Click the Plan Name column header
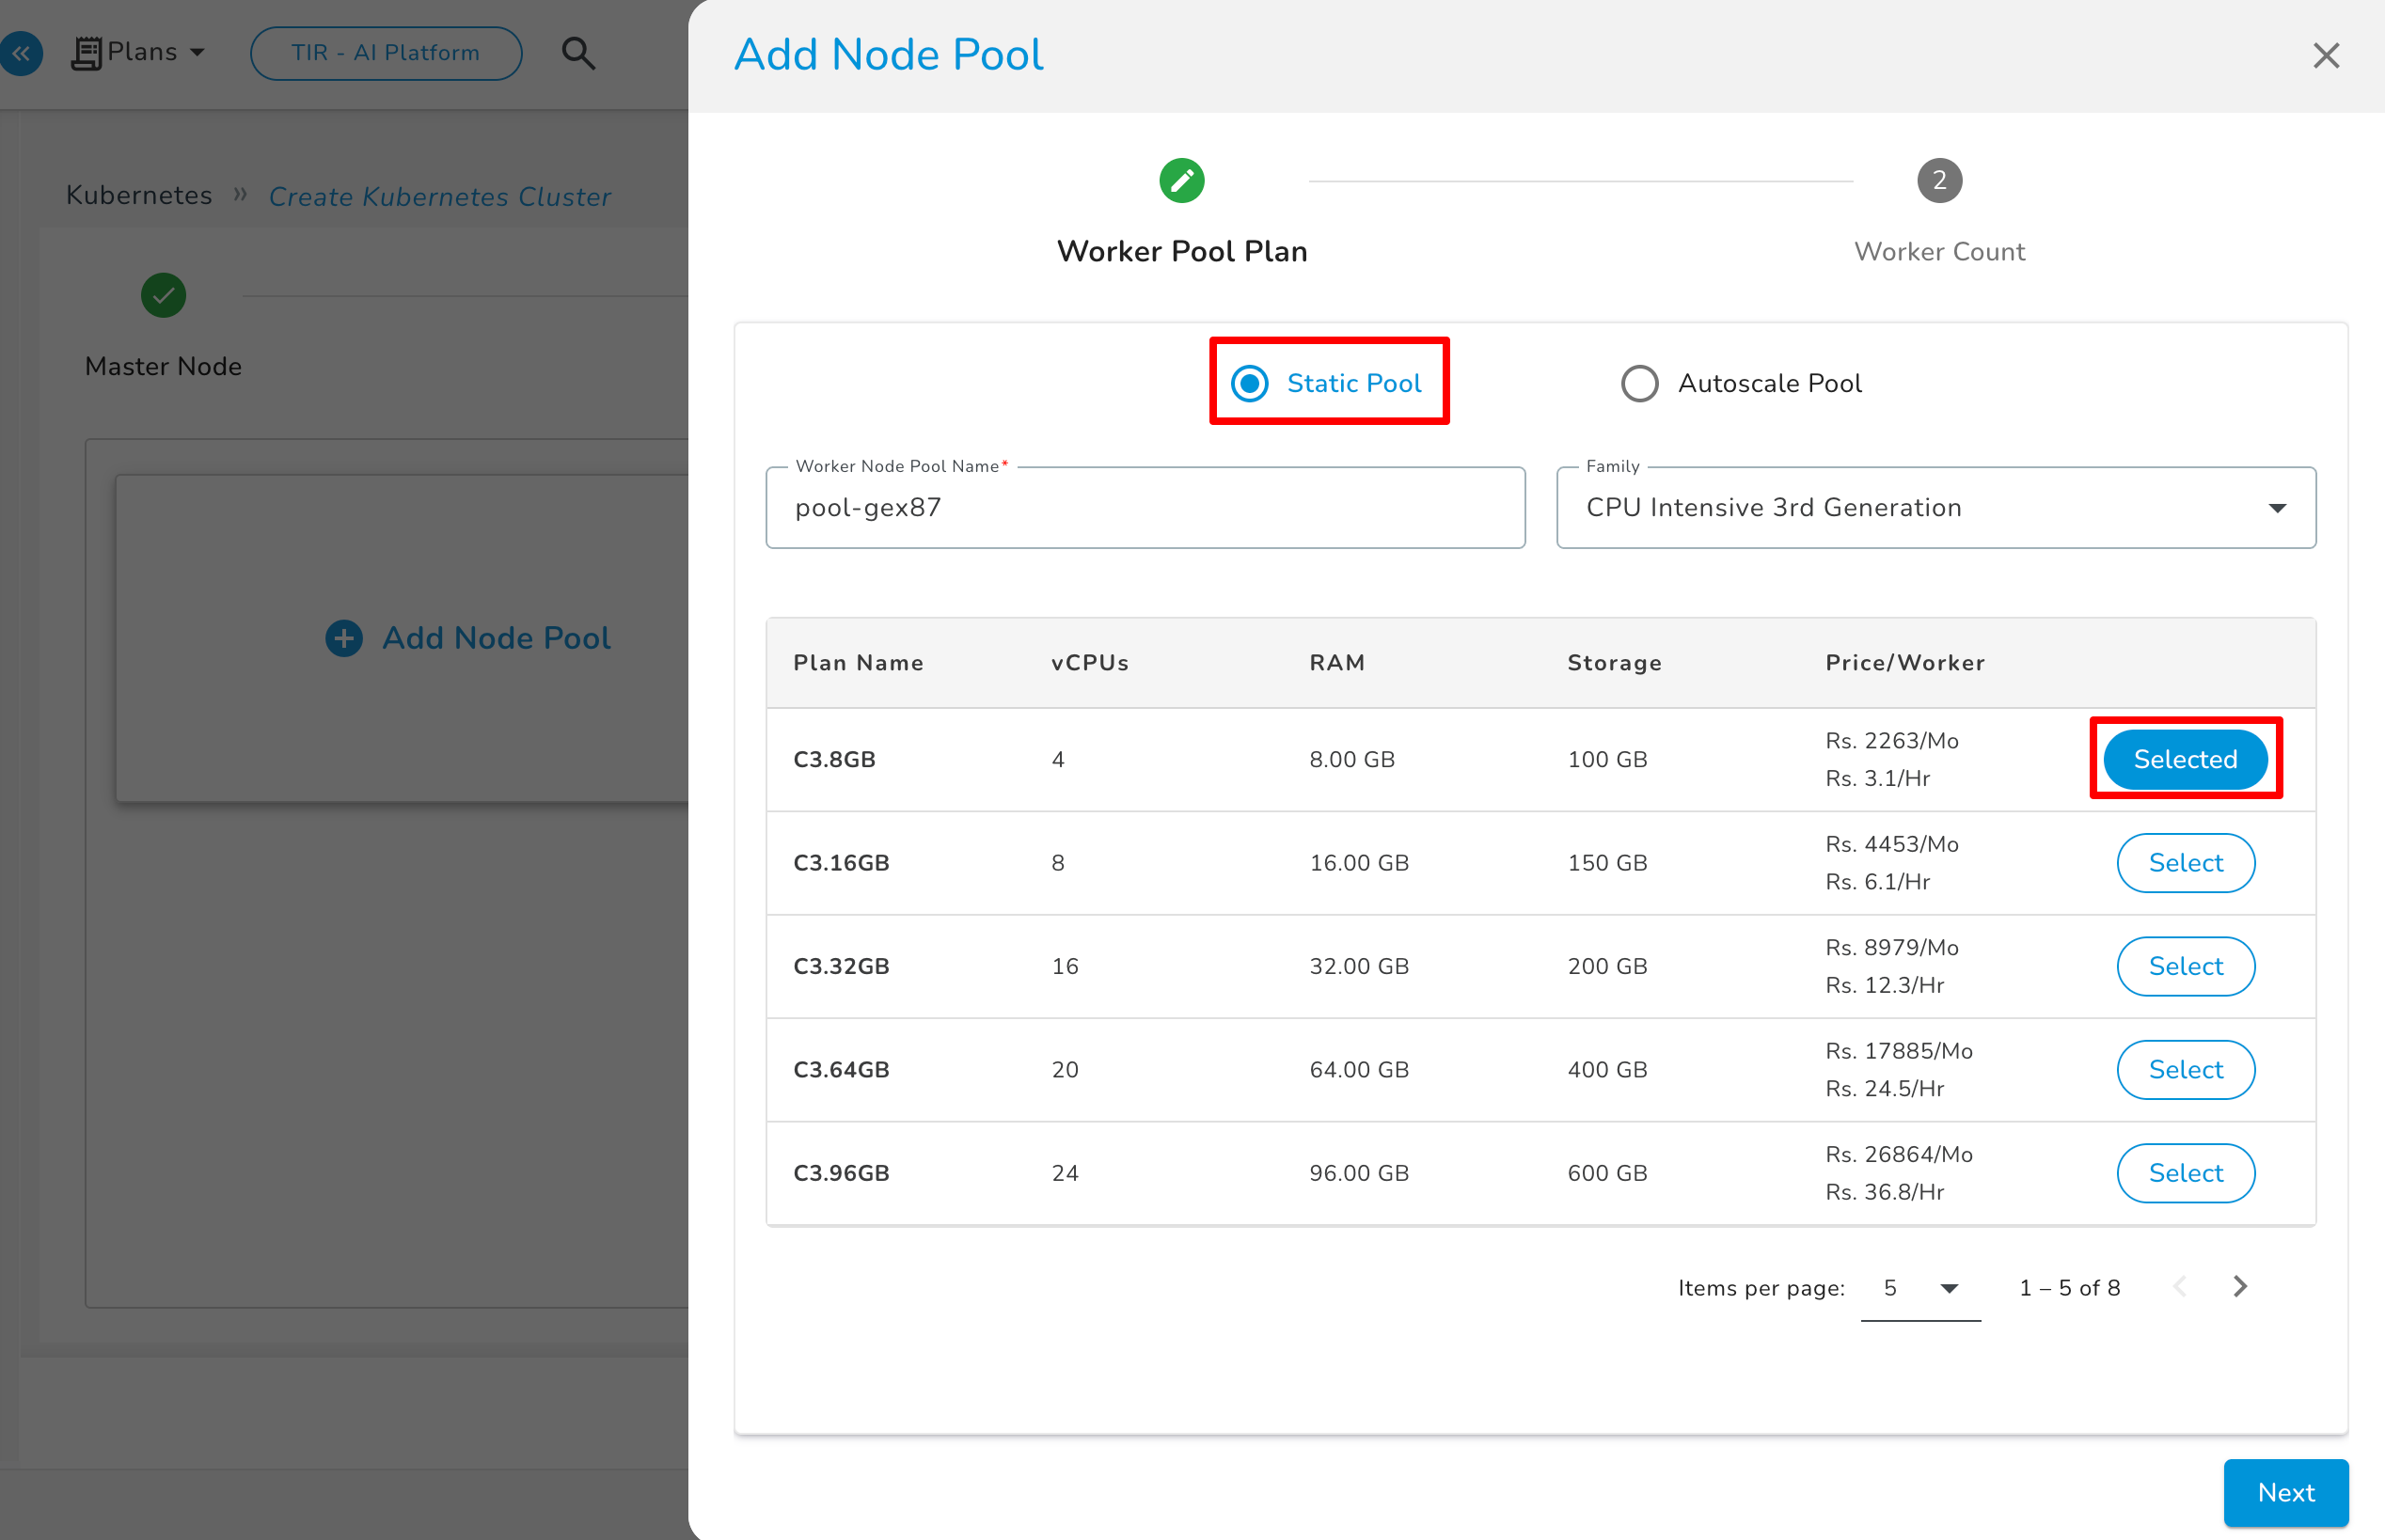This screenshot has width=2385, height=1540. coord(858,663)
